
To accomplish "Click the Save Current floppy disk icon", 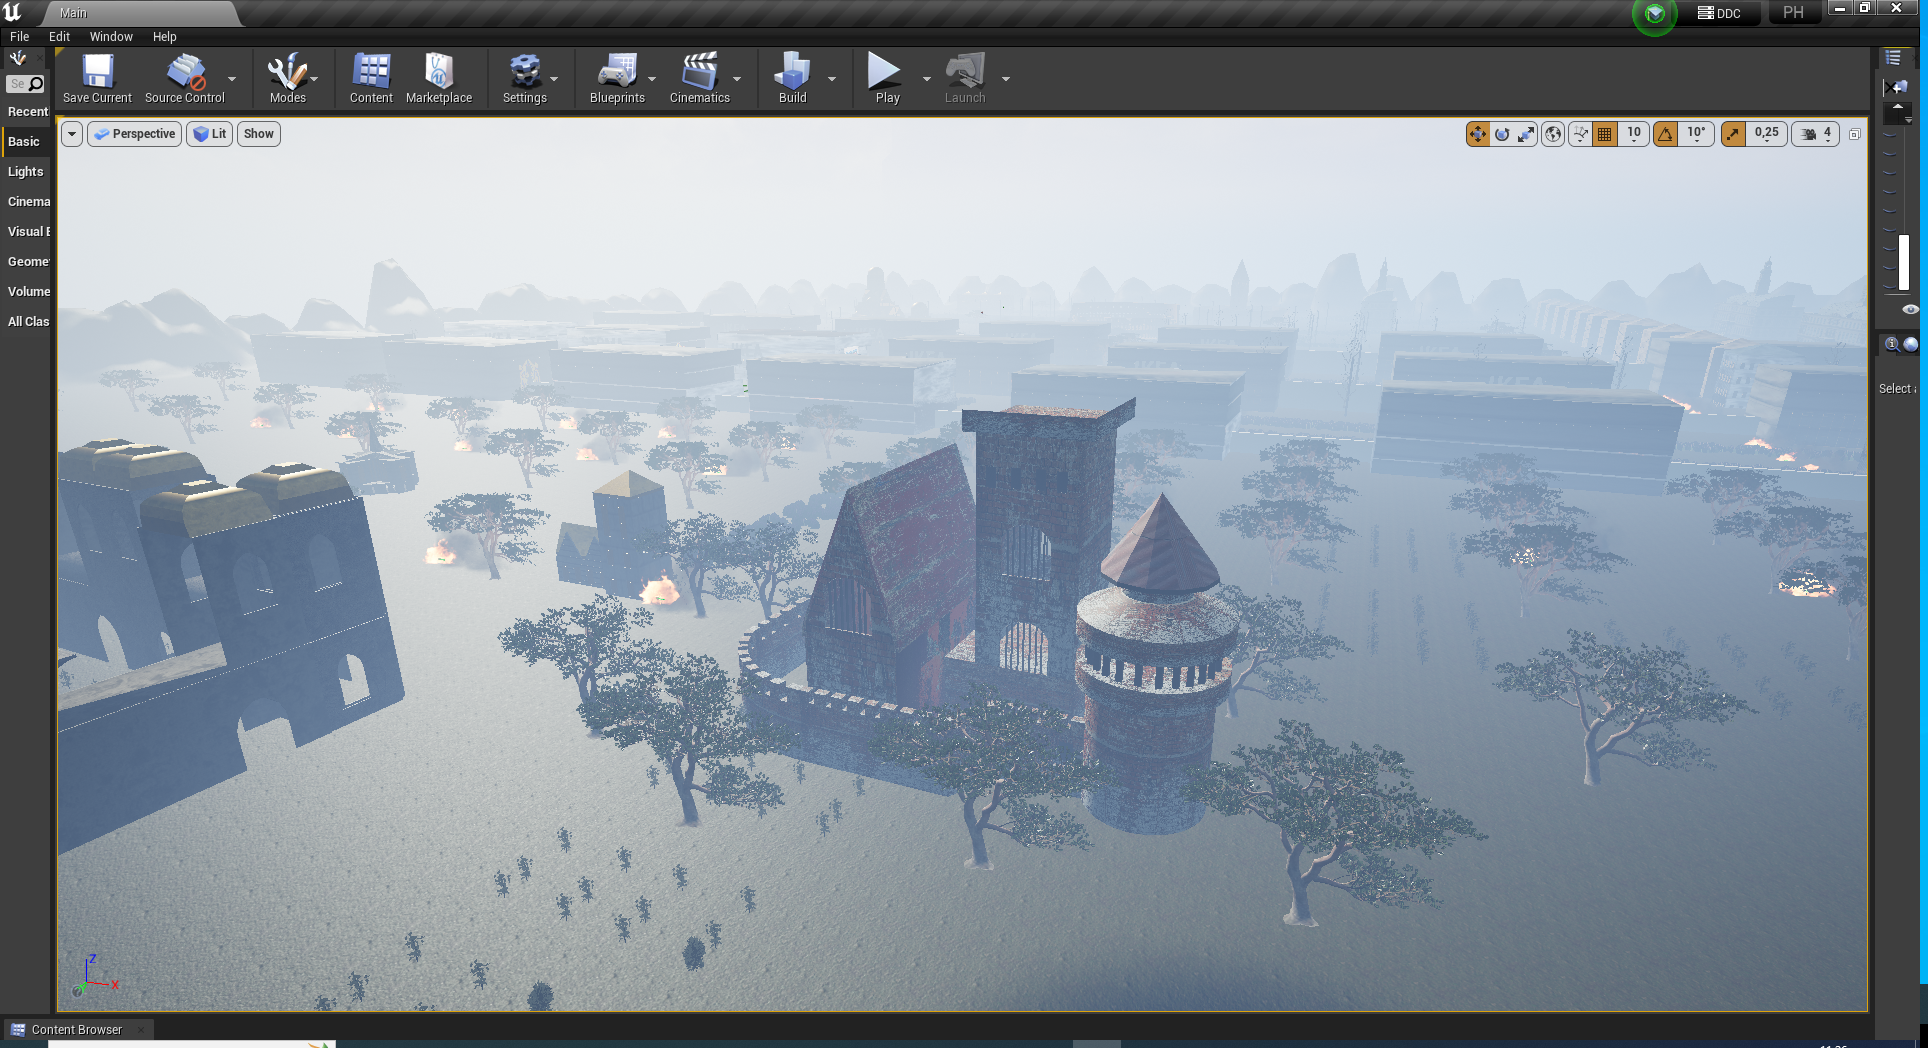I will click(97, 73).
